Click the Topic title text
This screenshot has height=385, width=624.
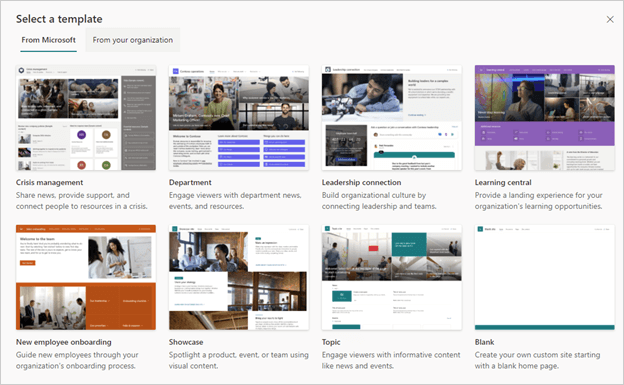click(331, 342)
